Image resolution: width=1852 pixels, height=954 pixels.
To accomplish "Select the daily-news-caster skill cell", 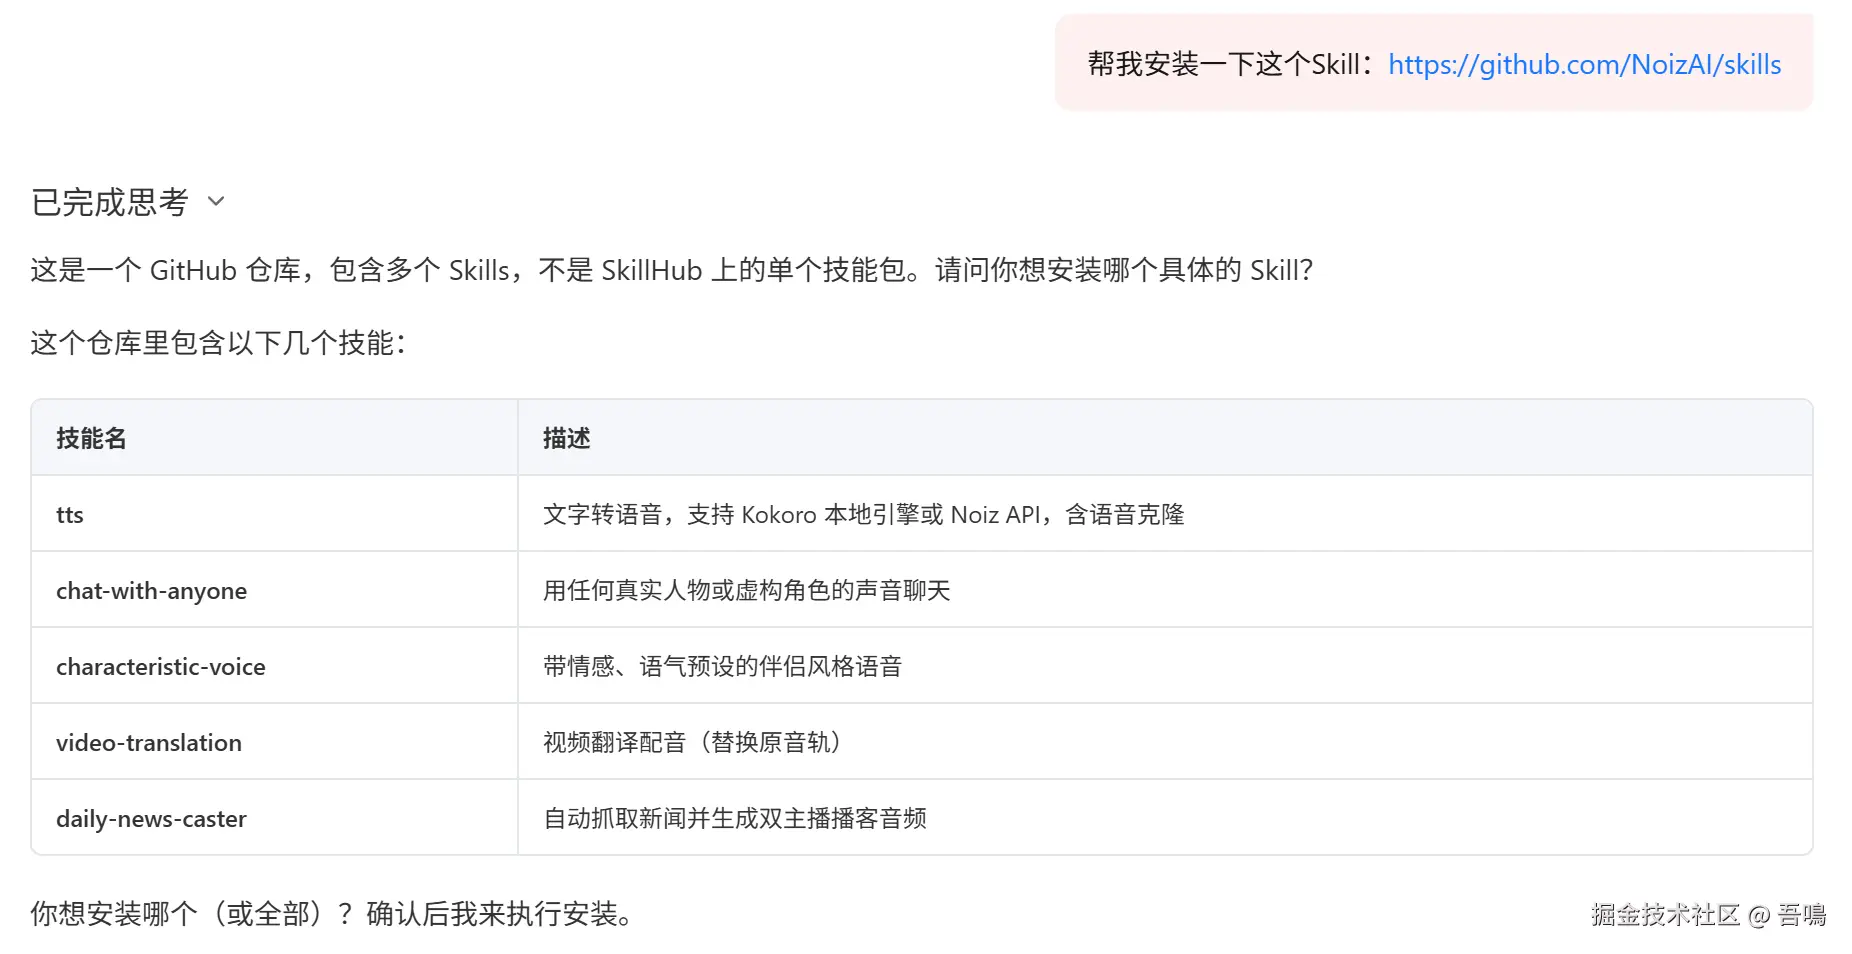I will [151, 819].
